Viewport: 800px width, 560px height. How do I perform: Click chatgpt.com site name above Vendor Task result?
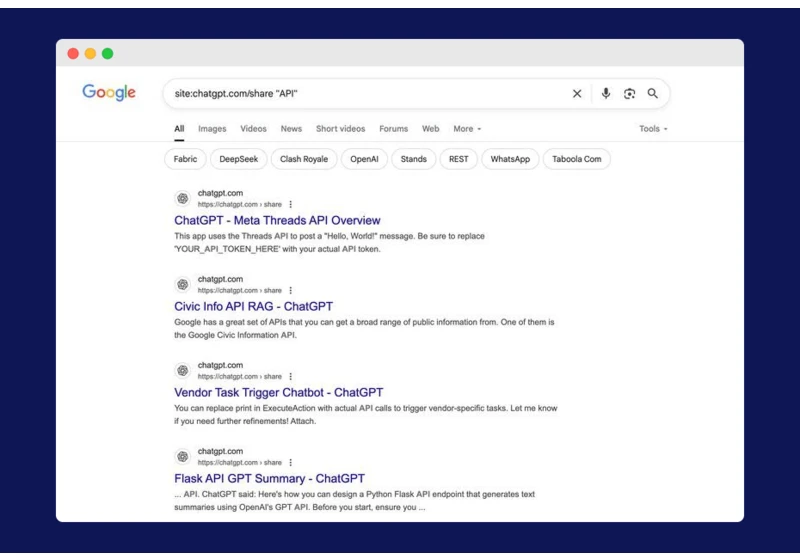tap(220, 365)
